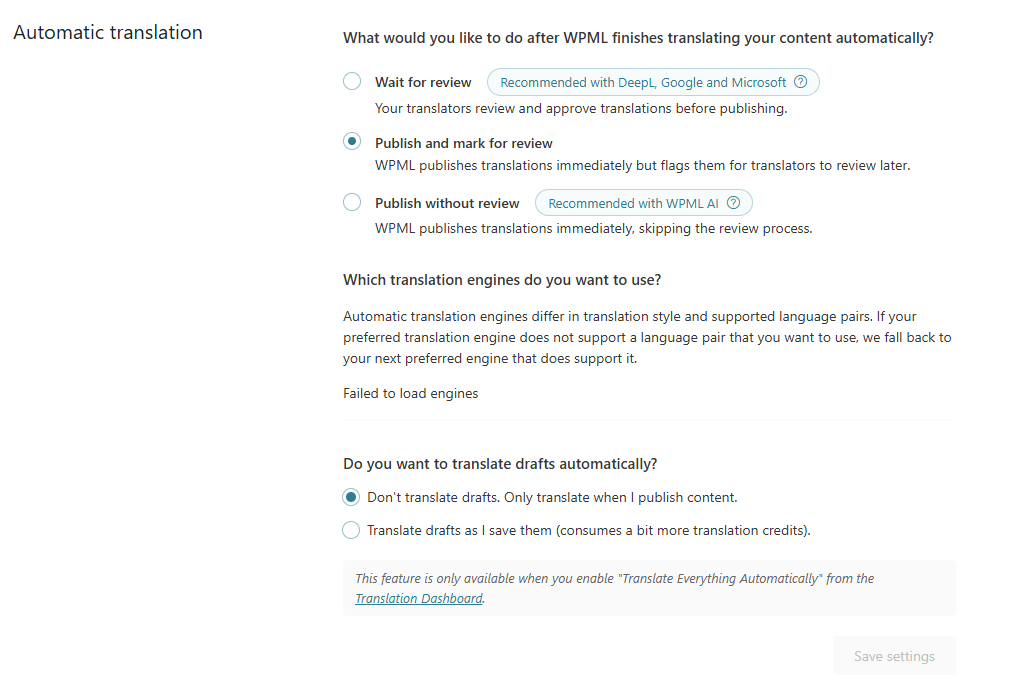Enable Publish without review radio button
The image size is (1032, 694).
point(352,202)
